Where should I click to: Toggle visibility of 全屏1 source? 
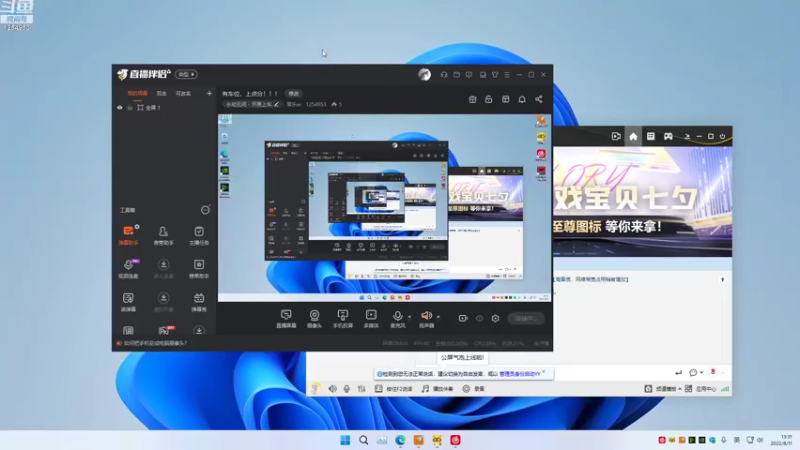[120, 108]
